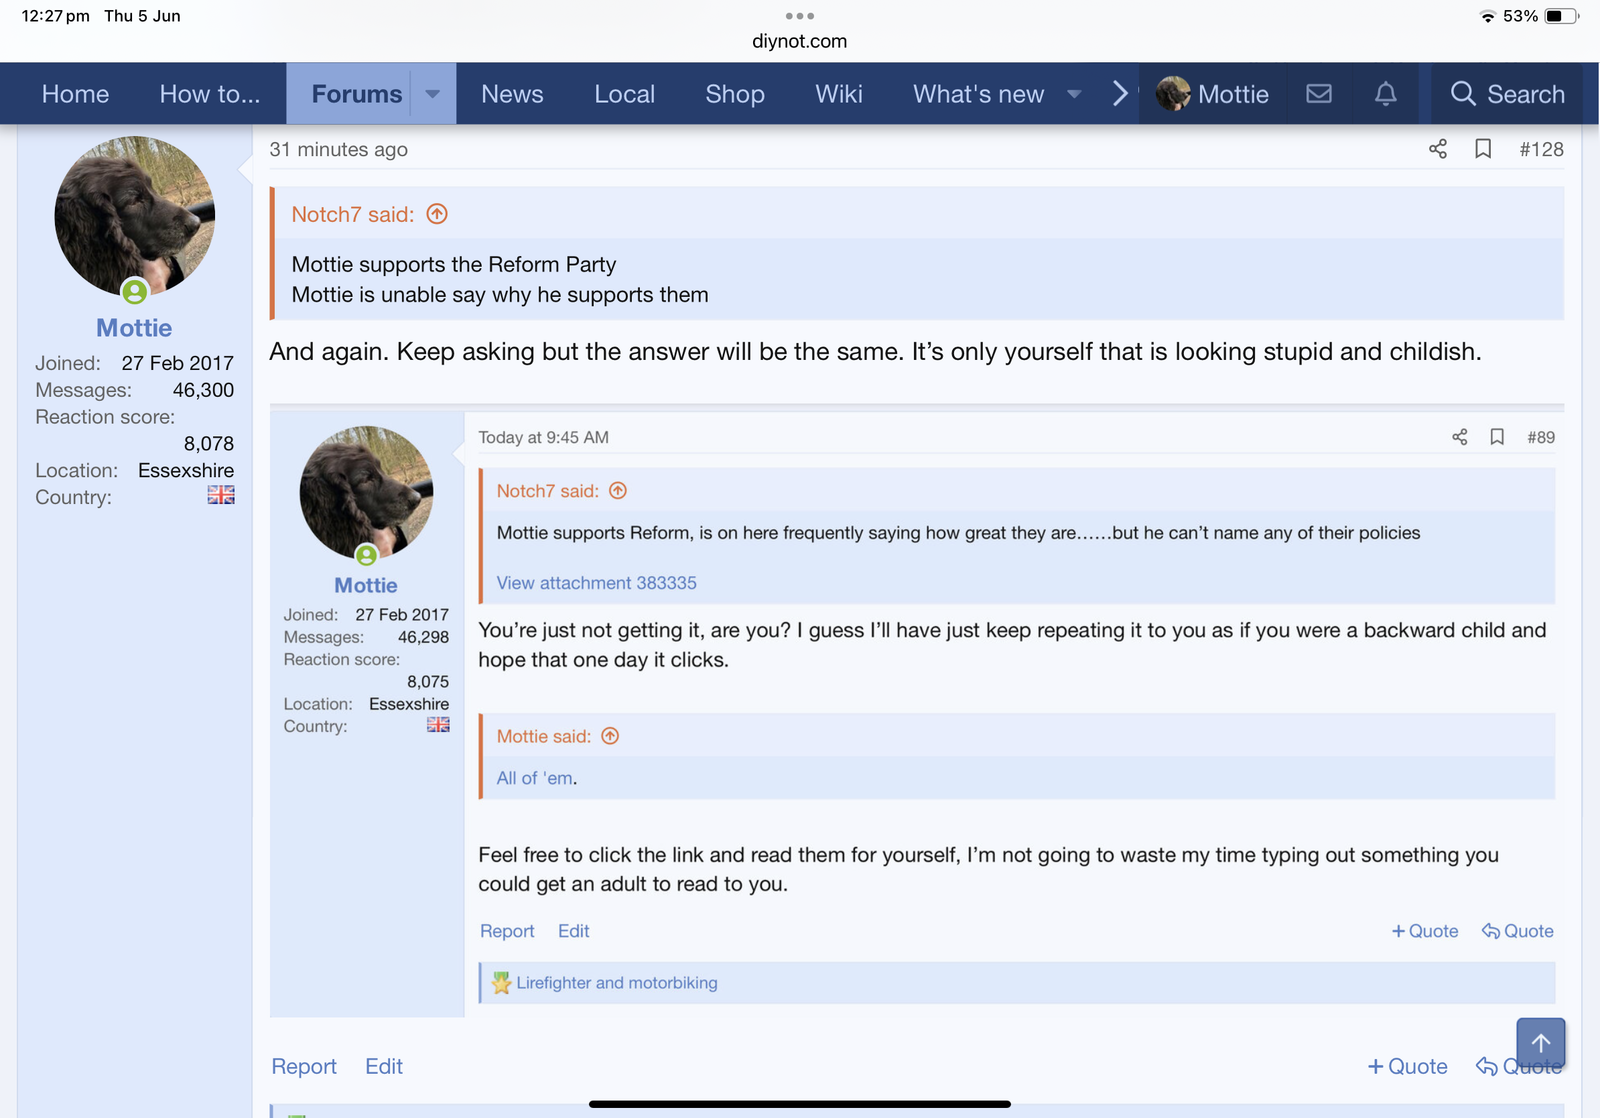Click Edit at bottom of post #128
1600x1118 pixels.
[383, 1066]
